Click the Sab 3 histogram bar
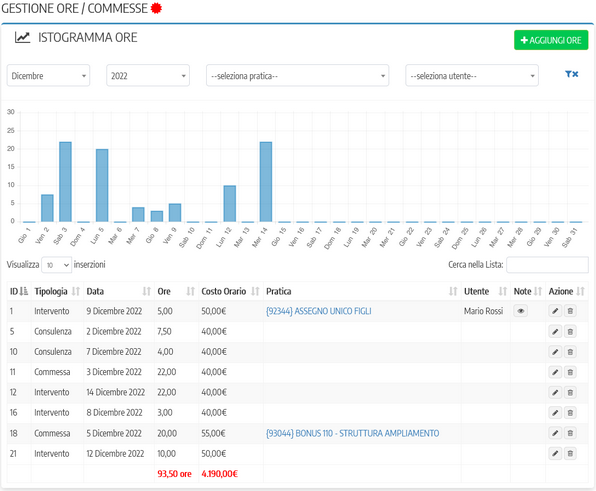Image resolution: width=596 pixels, height=491 pixels. coord(65,182)
